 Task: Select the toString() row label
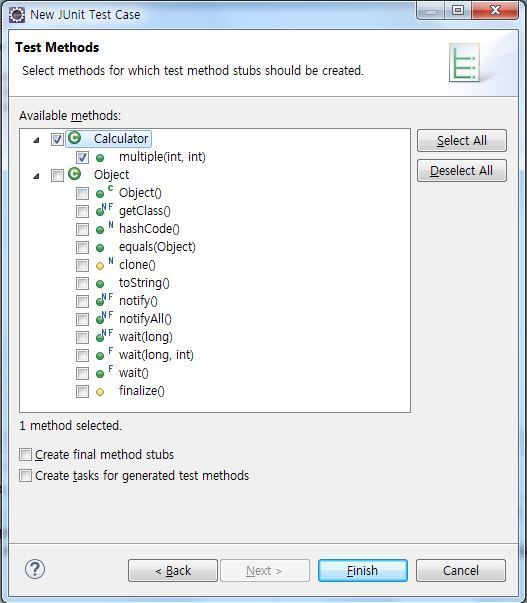[144, 283]
